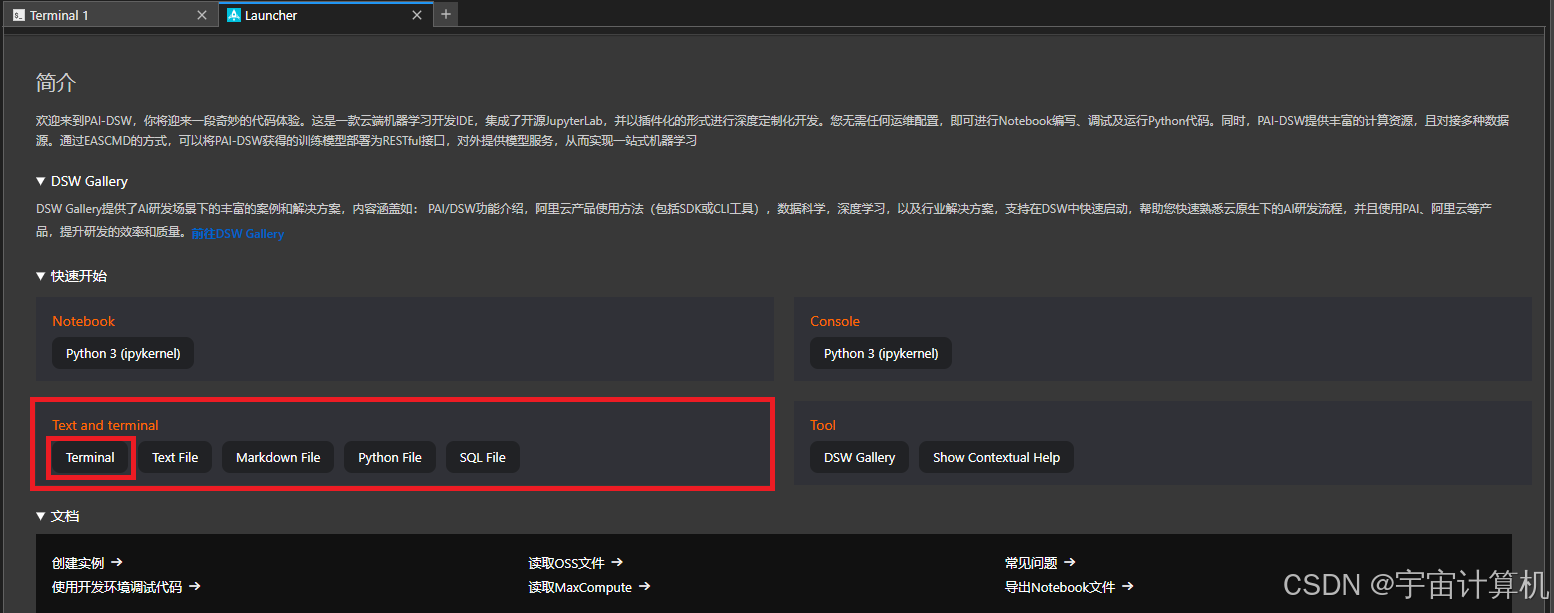Click the Launcher tab icon
The image size is (1554, 613).
pos(233,14)
